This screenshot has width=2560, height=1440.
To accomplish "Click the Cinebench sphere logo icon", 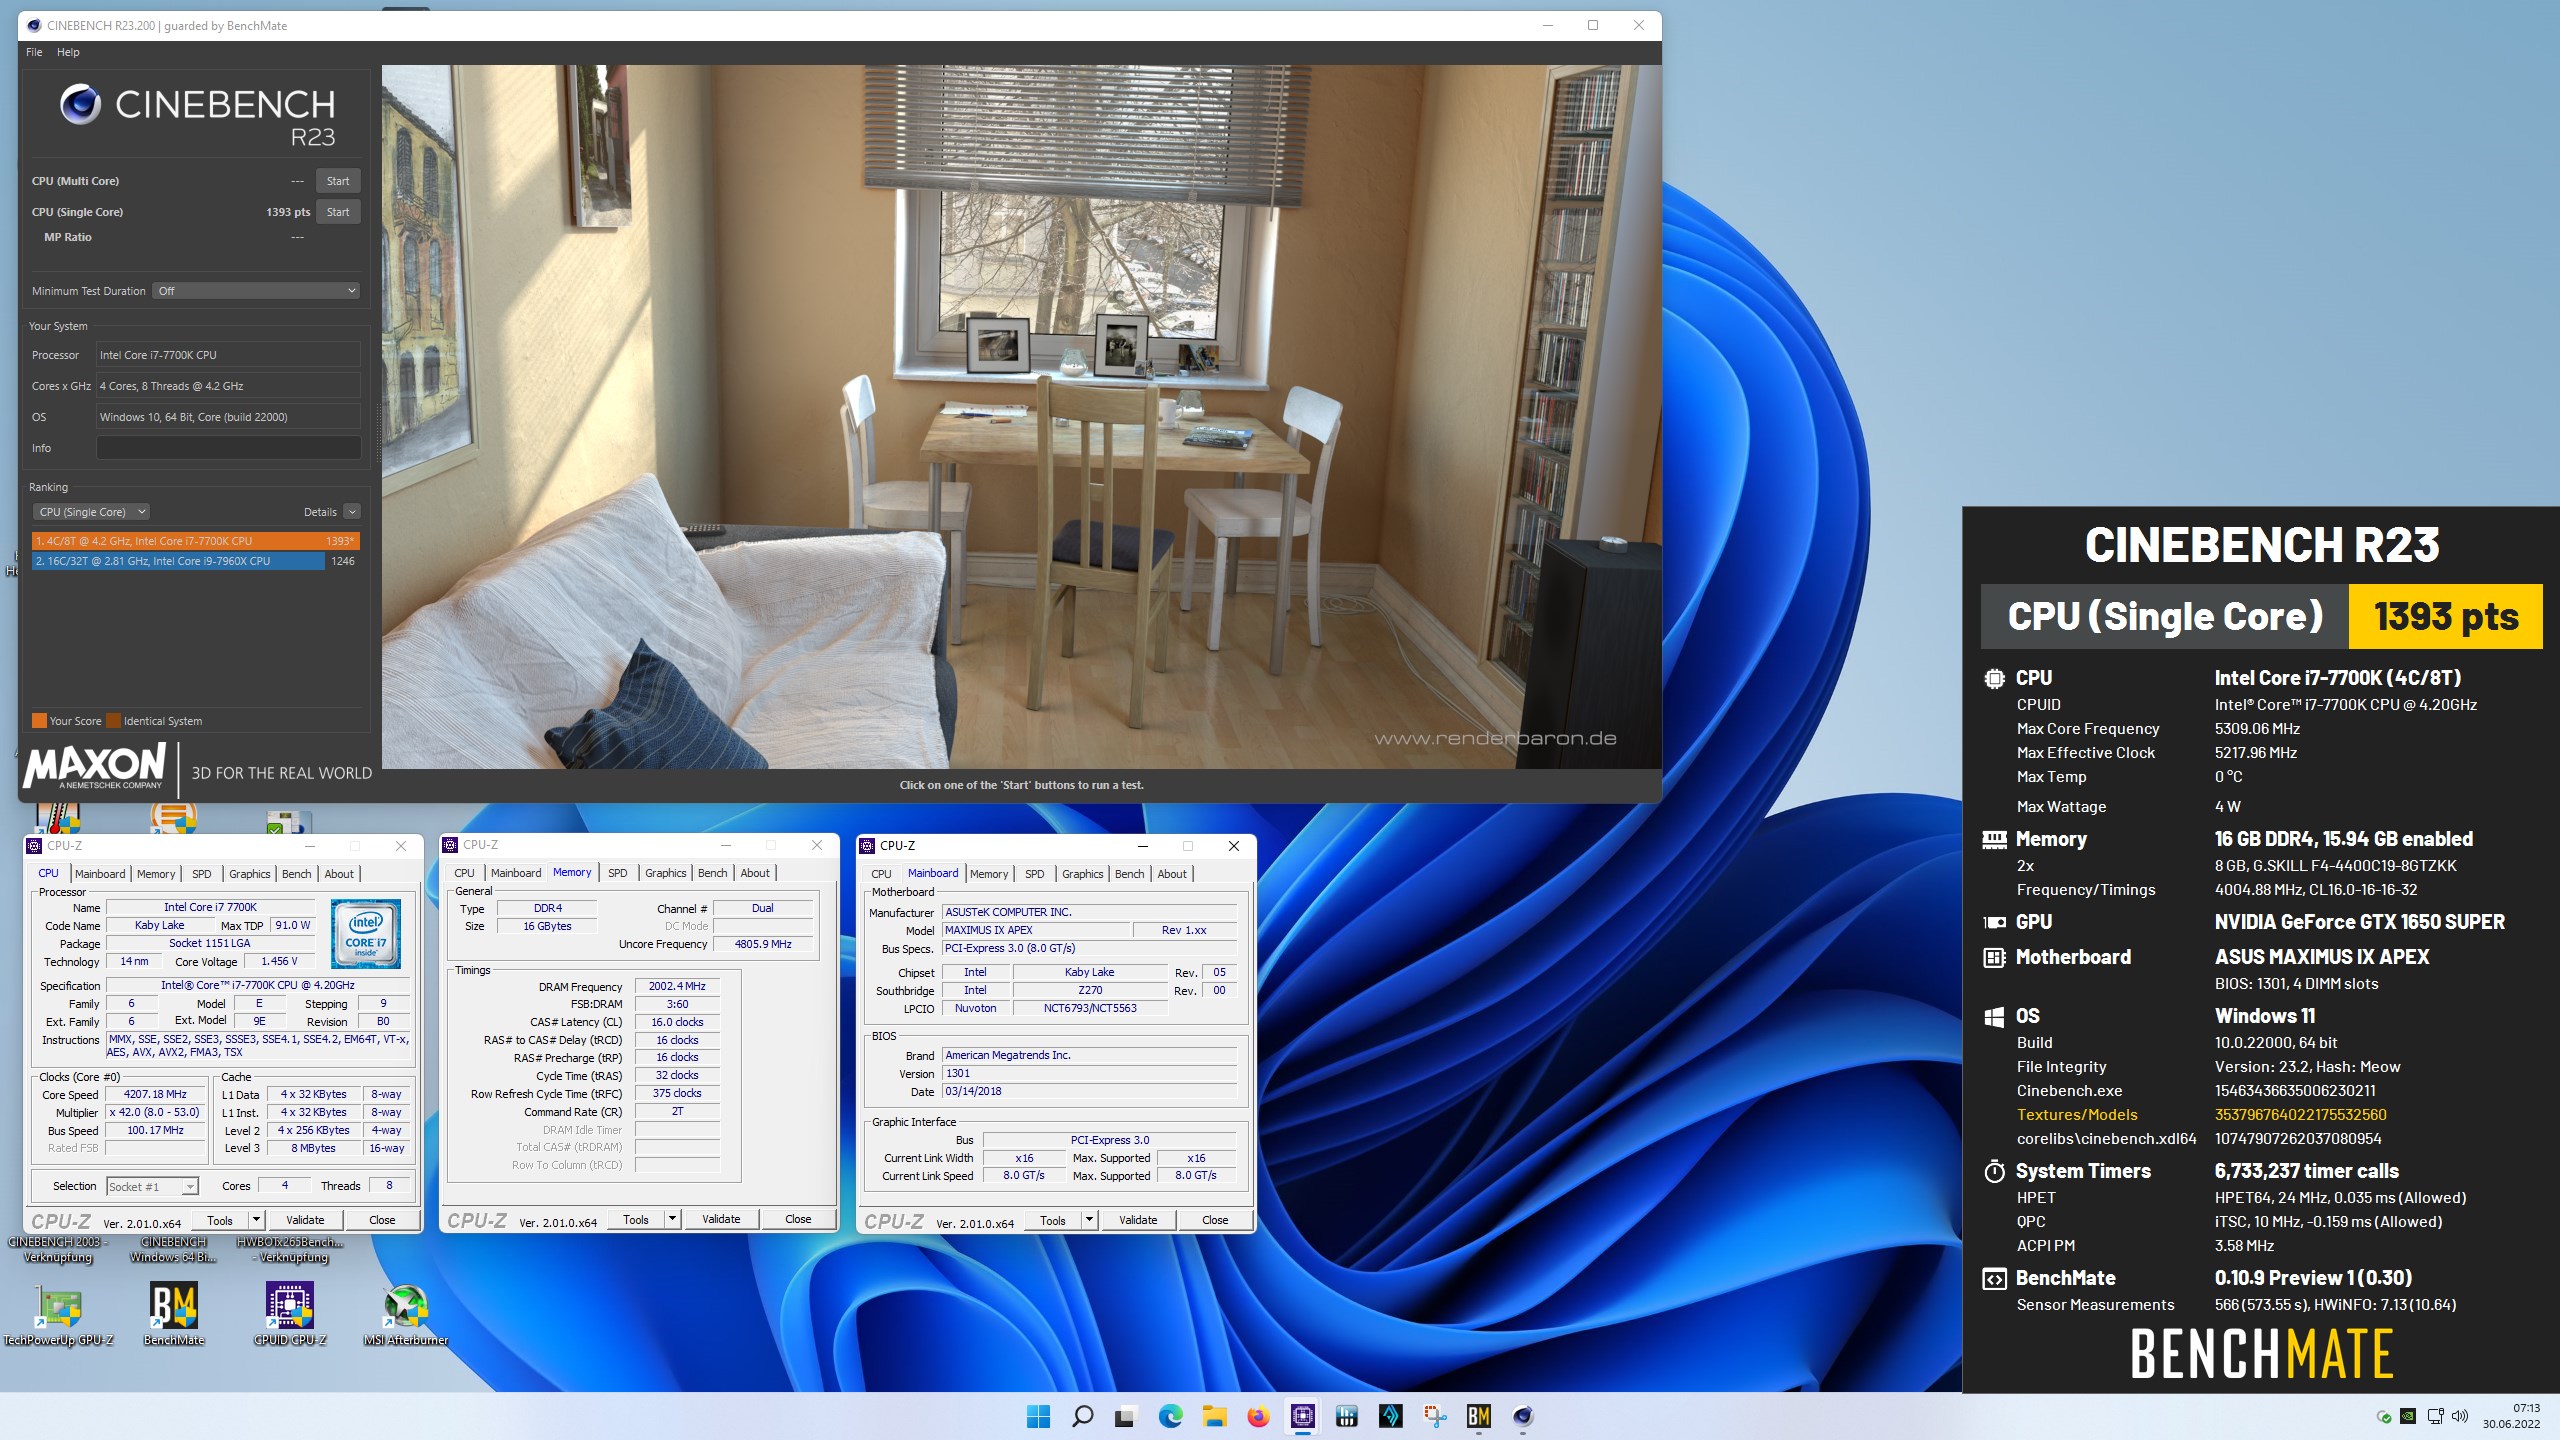I will (x=81, y=104).
